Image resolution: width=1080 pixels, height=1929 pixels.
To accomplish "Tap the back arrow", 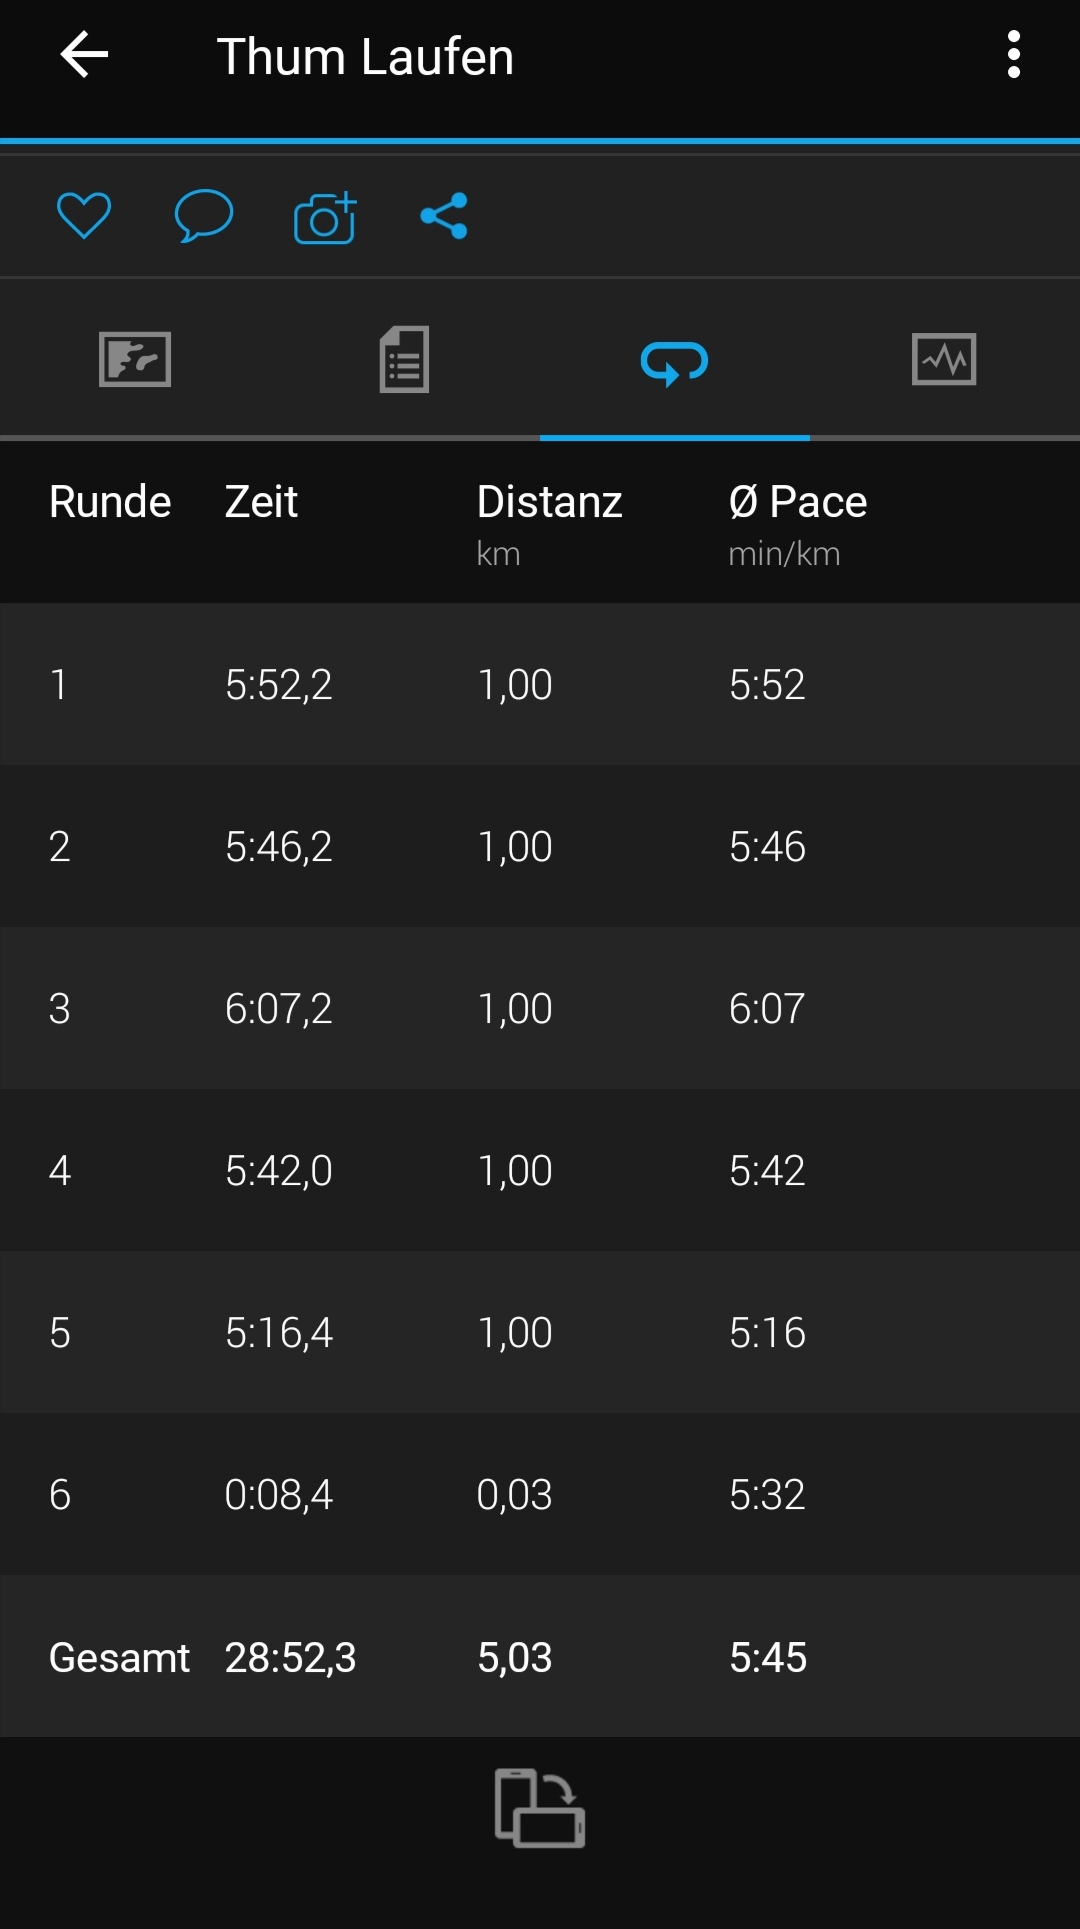I will [x=84, y=55].
